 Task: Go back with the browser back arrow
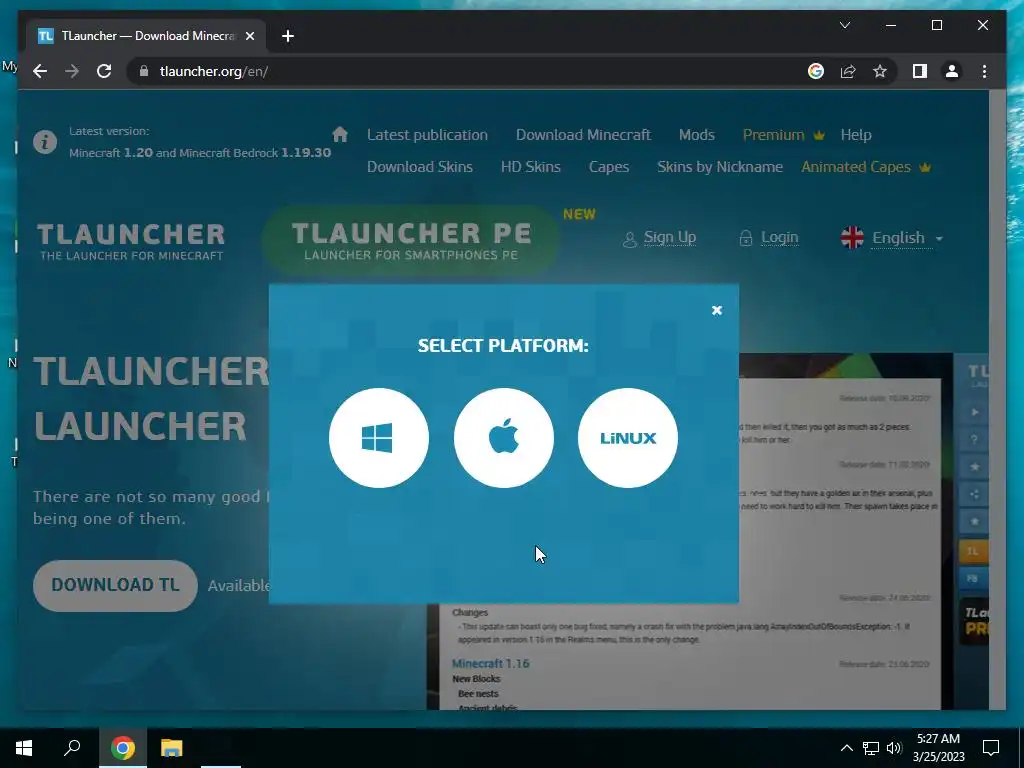coord(40,71)
